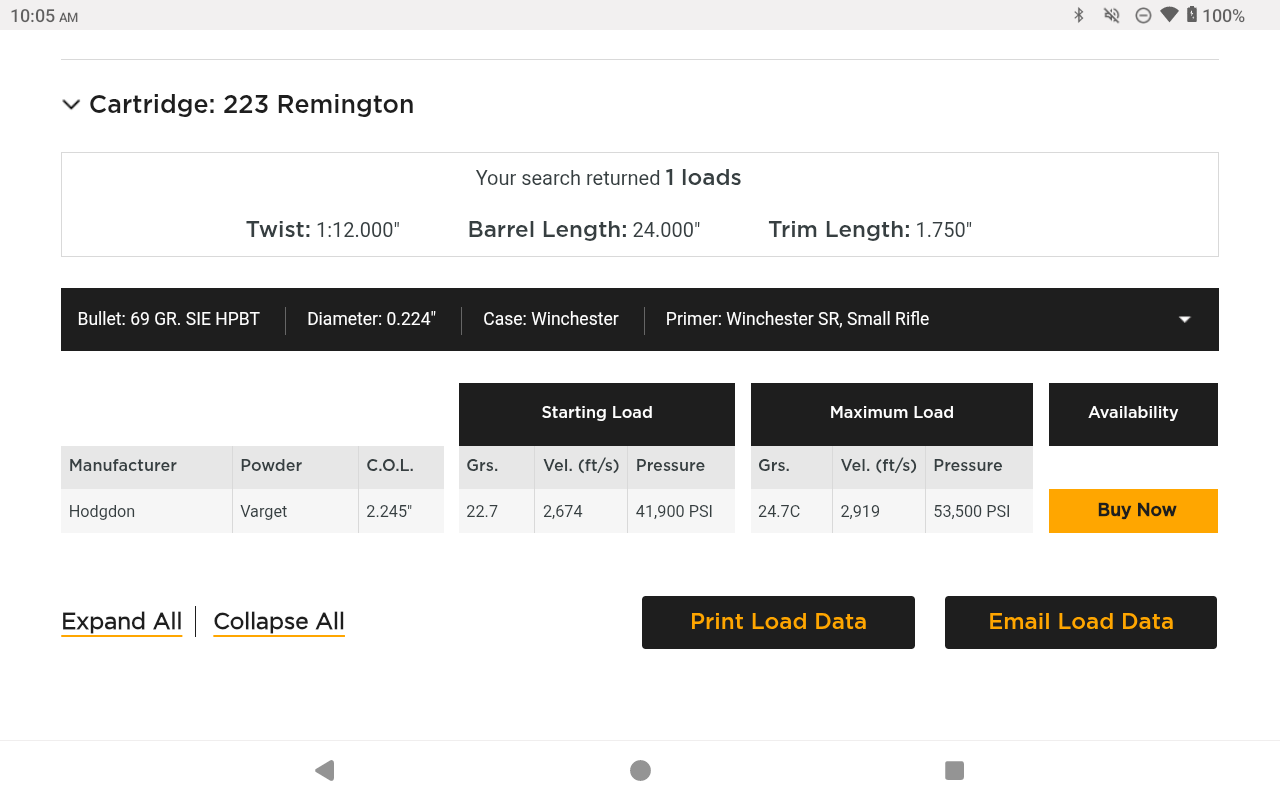This screenshot has height=800, width=1280.
Task: Select the Maximum Load column header
Action: click(891, 413)
